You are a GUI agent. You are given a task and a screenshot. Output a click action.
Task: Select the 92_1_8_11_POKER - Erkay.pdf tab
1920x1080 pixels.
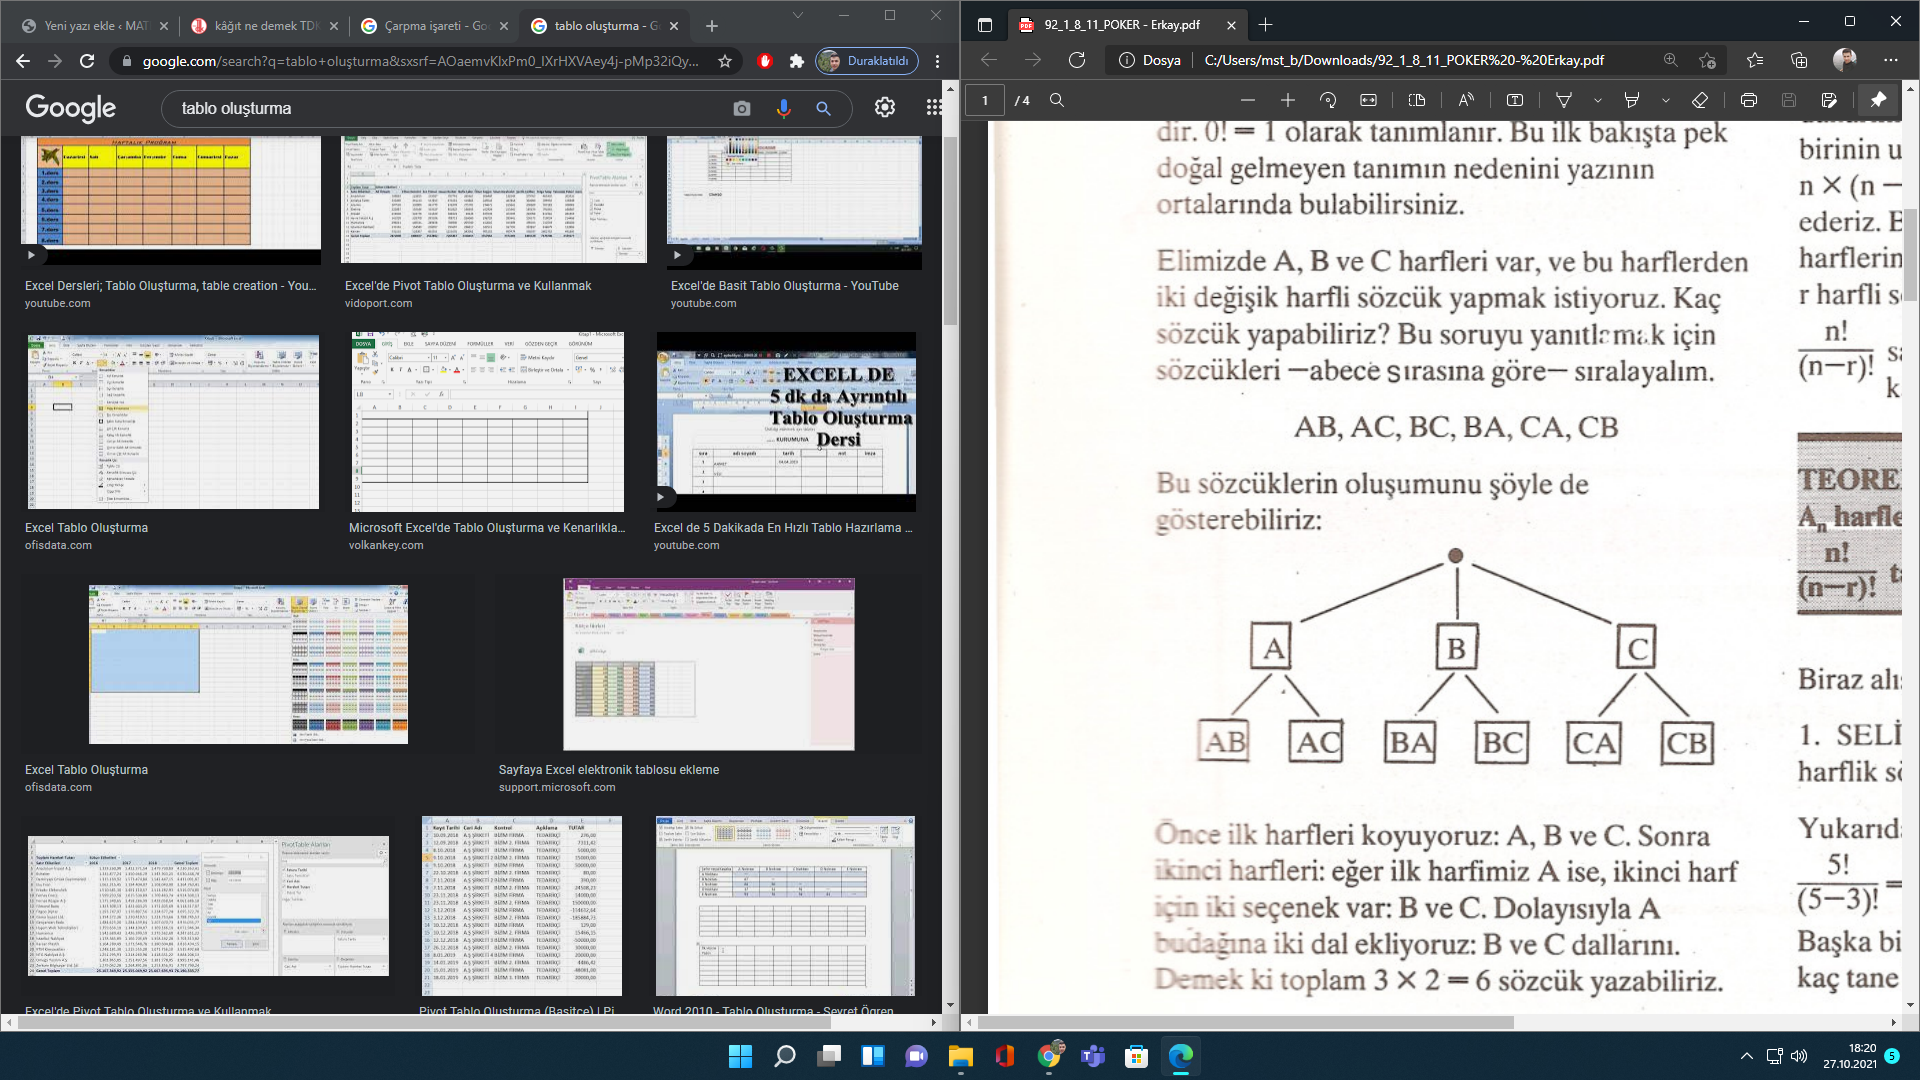point(1124,25)
